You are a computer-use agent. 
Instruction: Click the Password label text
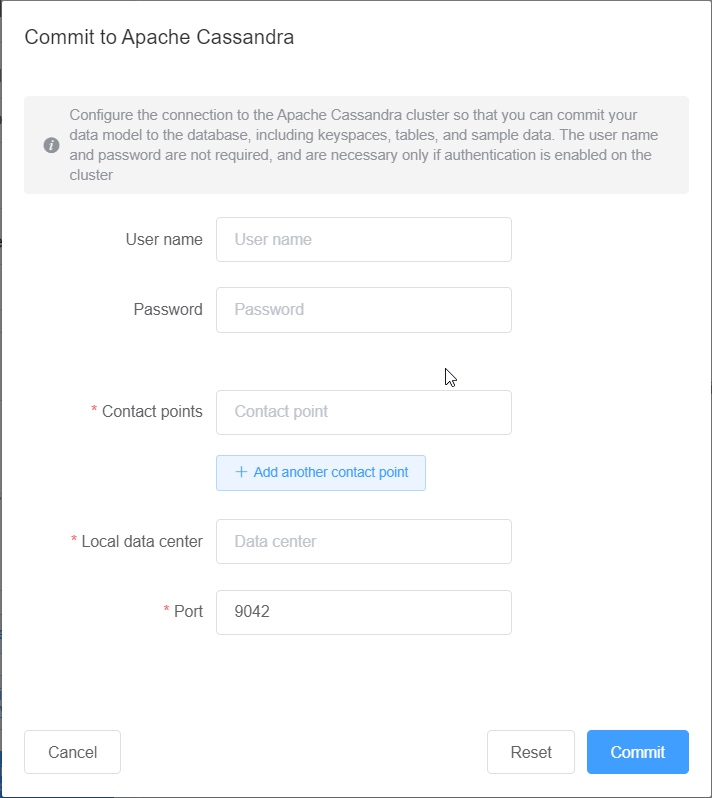pos(168,310)
